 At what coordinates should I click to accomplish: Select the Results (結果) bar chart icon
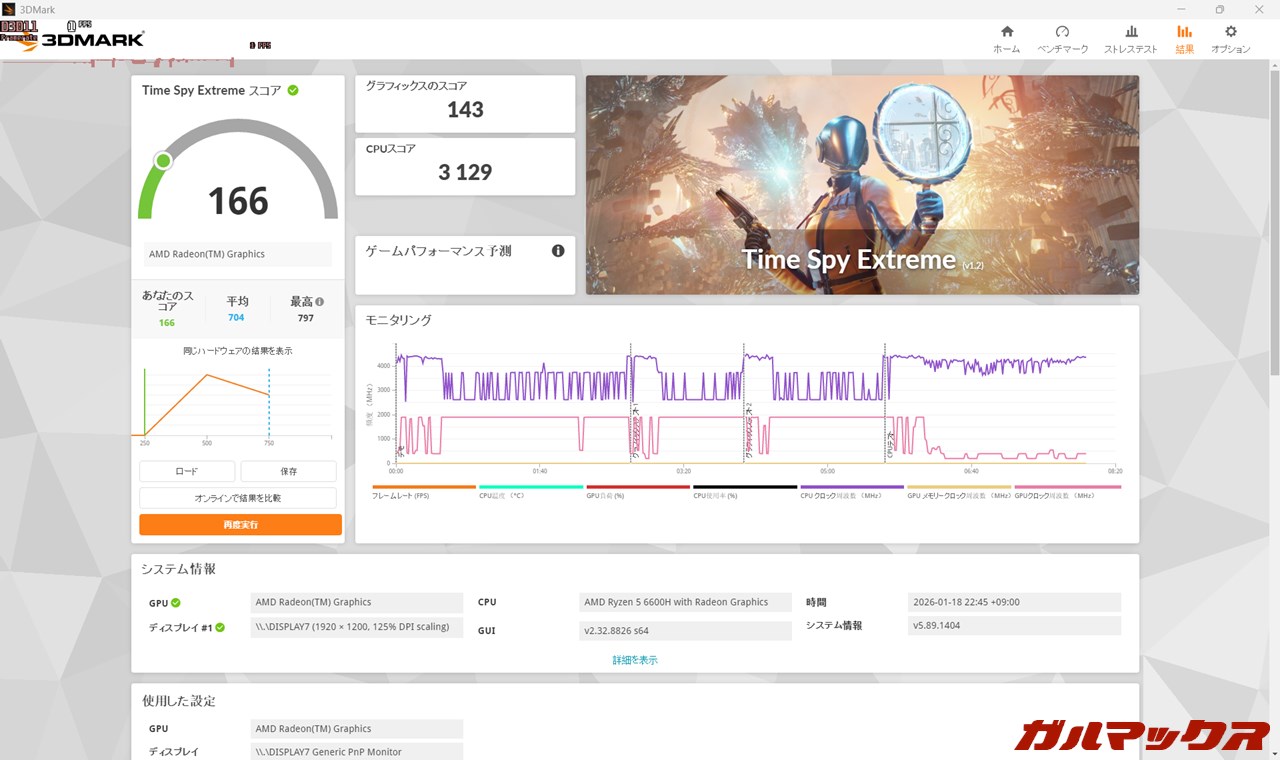coord(1184,32)
